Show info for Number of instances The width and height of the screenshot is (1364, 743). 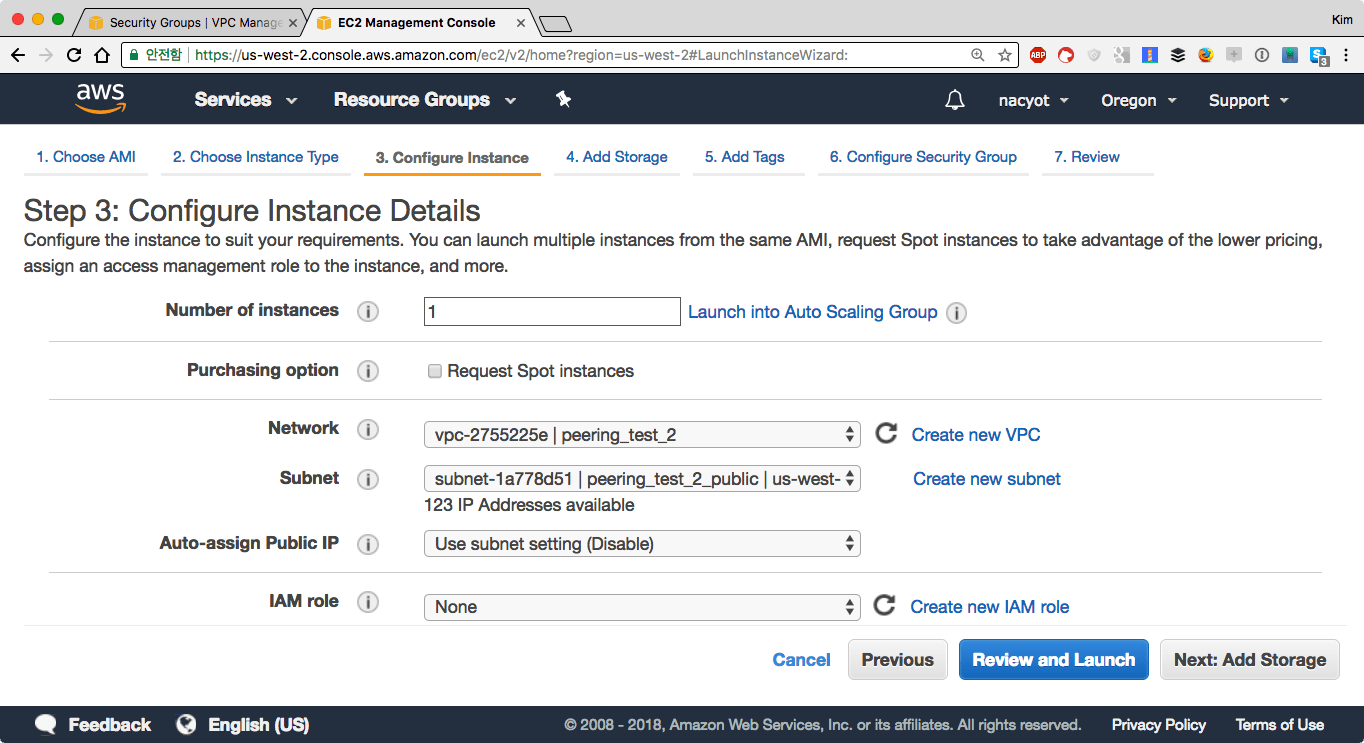[x=368, y=311]
